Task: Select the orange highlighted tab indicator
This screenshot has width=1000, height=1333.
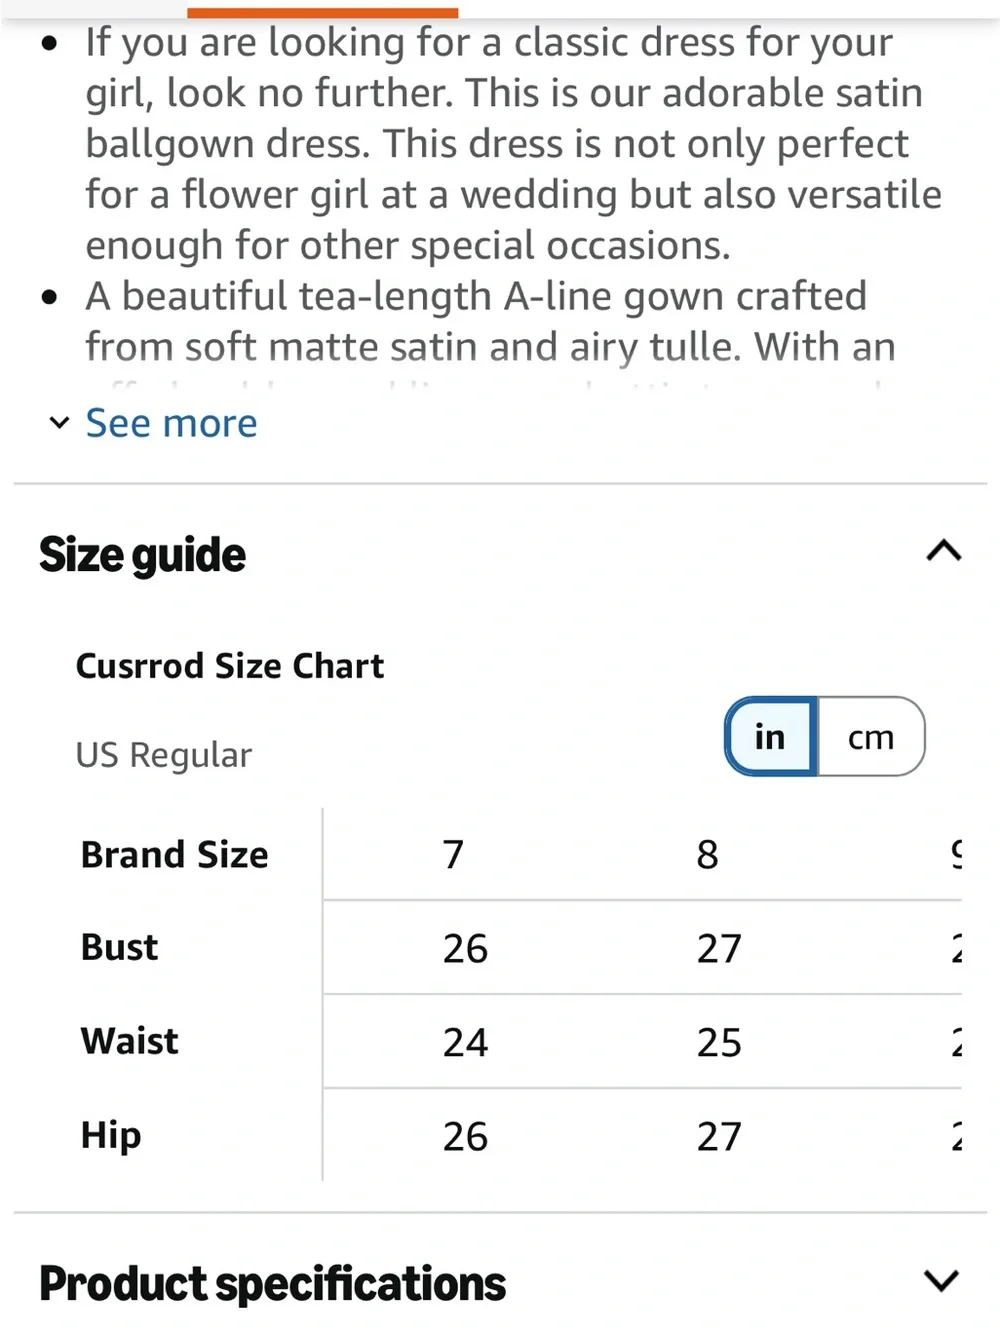Action: click(322, 13)
